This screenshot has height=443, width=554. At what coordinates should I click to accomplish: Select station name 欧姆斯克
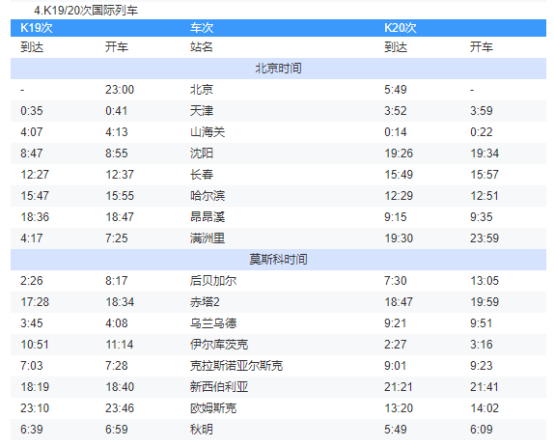click(213, 408)
